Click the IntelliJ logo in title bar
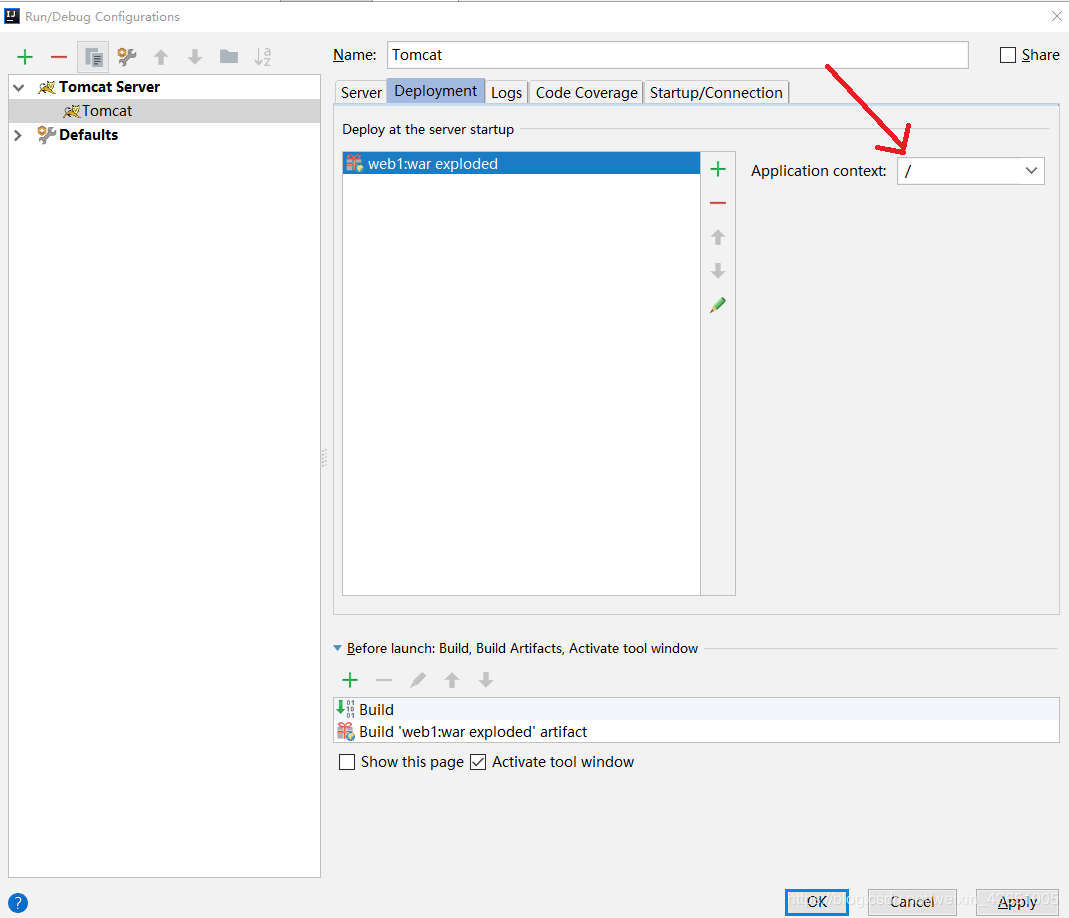The image size is (1069, 918). point(12,16)
